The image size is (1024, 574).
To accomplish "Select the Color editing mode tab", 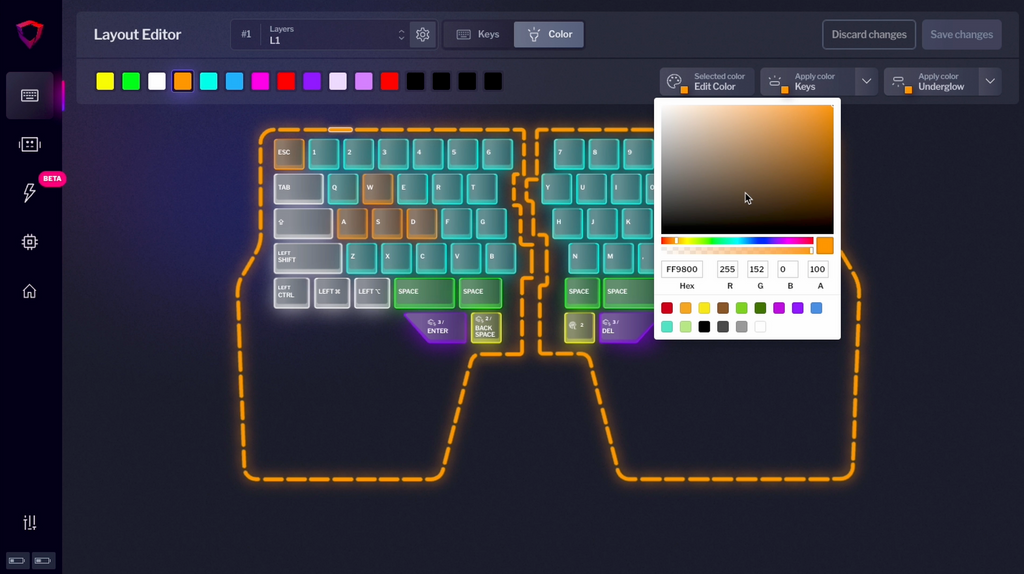I will [549, 35].
